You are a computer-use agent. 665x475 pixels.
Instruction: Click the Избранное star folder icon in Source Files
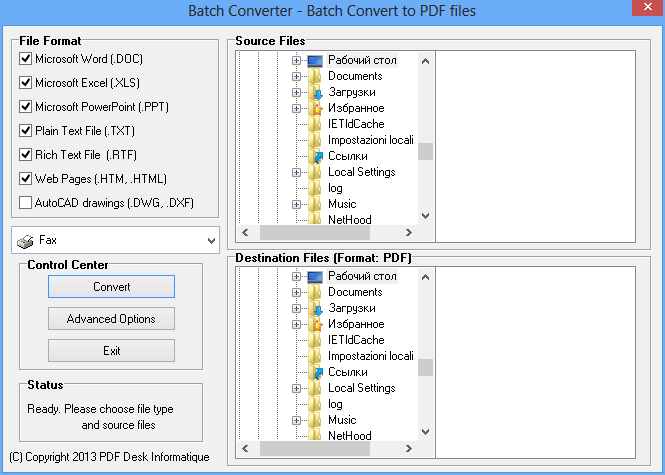point(316,108)
